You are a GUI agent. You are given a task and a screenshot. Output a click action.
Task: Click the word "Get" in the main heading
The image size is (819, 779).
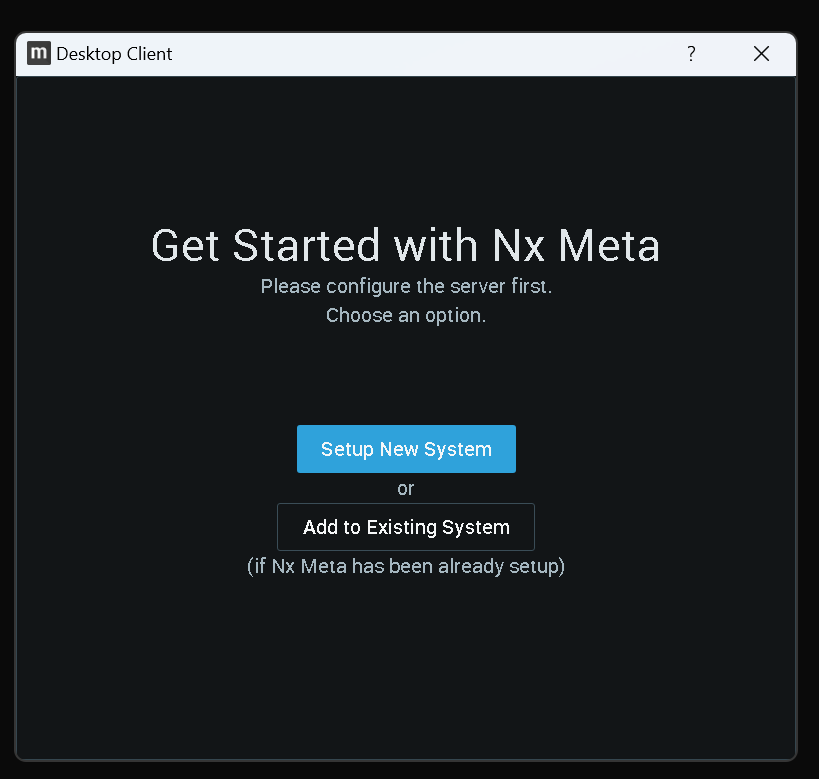186,246
